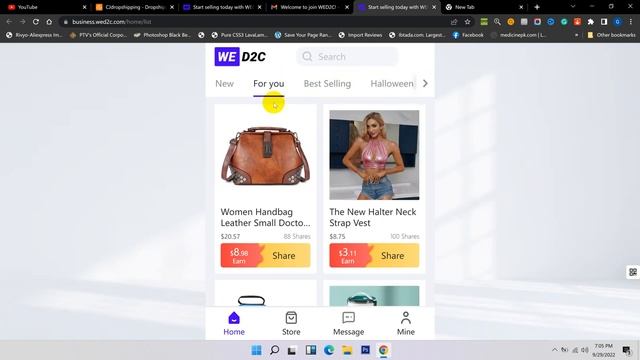640x360 pixels.
Task: Bookmark this page with star icon
Action: [467, 22]
